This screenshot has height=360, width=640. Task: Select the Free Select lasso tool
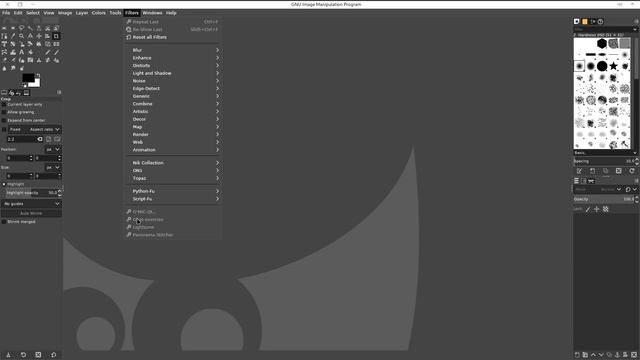21,28
